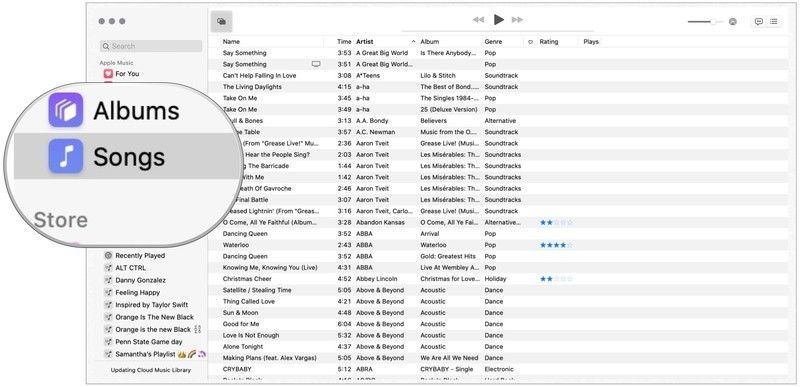Screen dimensions: 800x387
Task: Select the Feeling Happy playlist
Action: coord(138,293)
